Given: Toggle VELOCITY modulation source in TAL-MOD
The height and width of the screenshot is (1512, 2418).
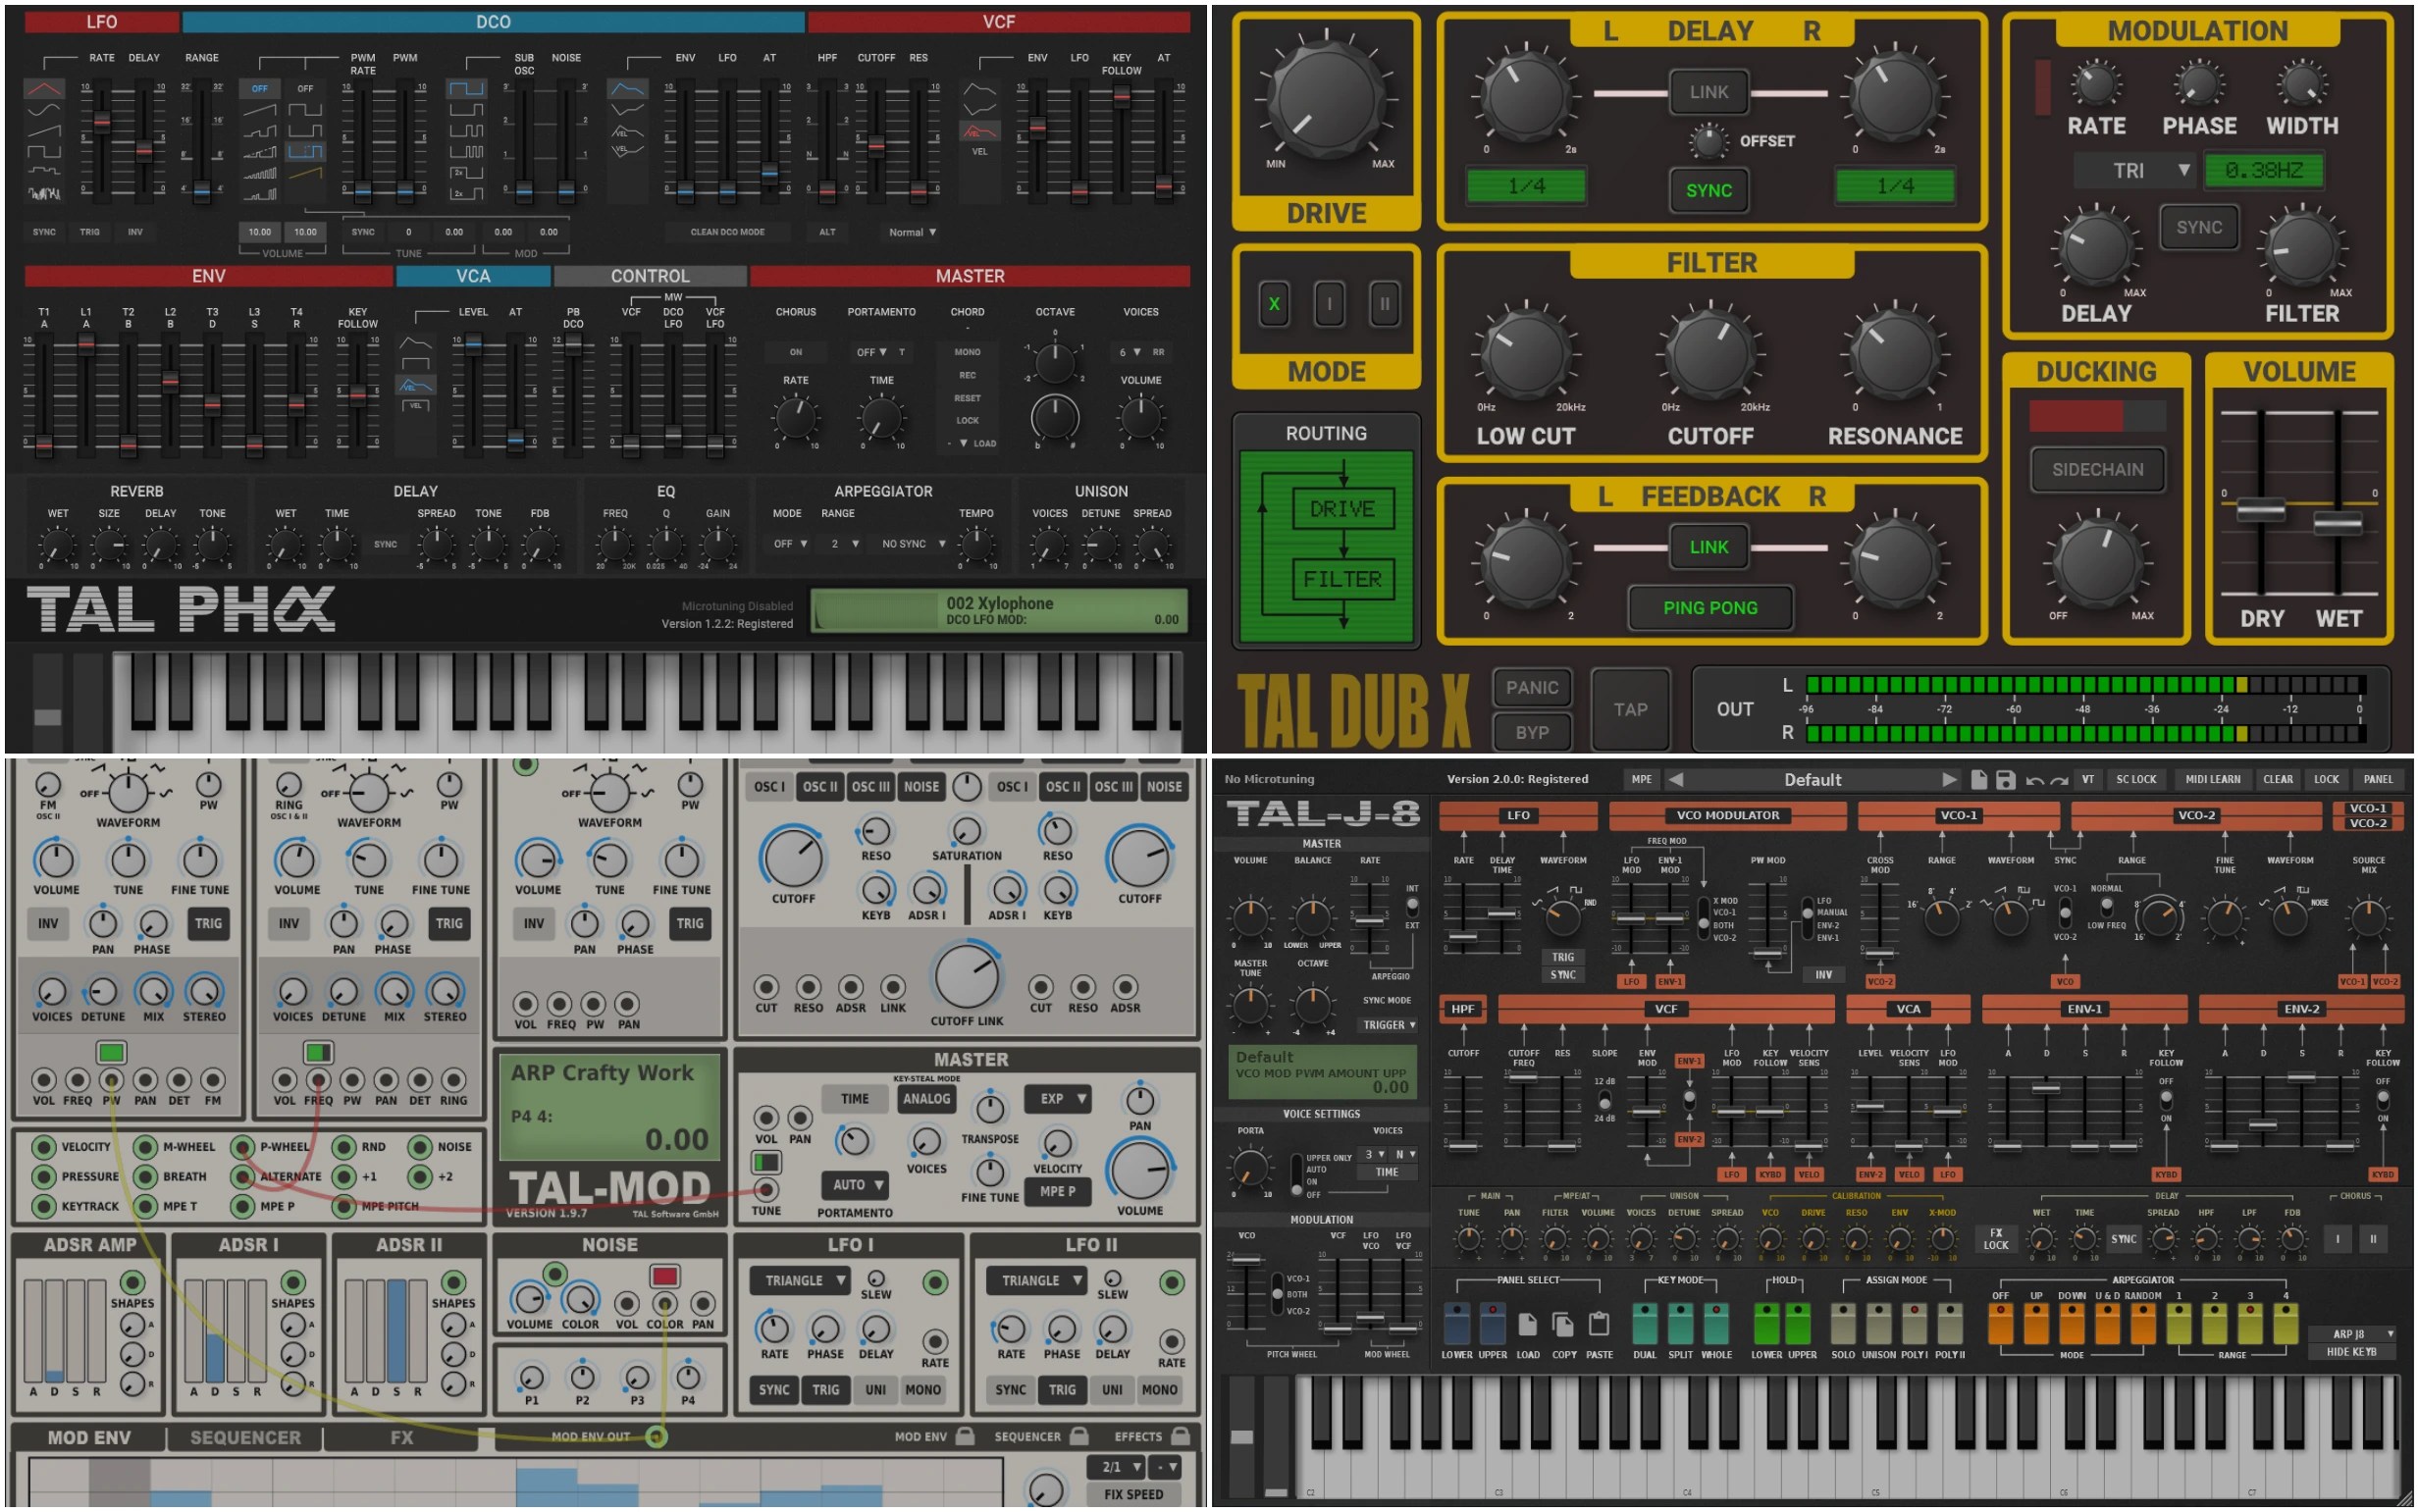Looking at the screenshot, I should click(x=43, y=1147).
